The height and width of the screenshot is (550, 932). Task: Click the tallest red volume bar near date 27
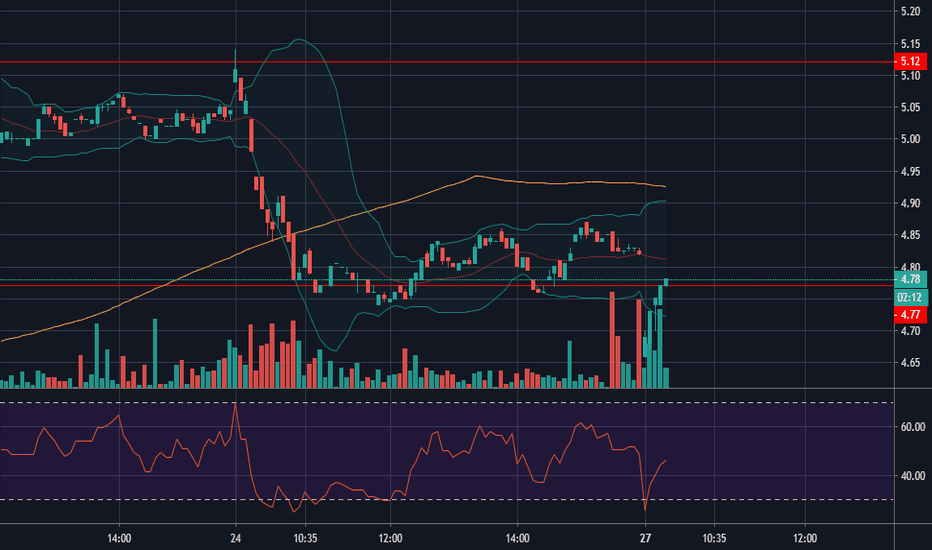612,339
